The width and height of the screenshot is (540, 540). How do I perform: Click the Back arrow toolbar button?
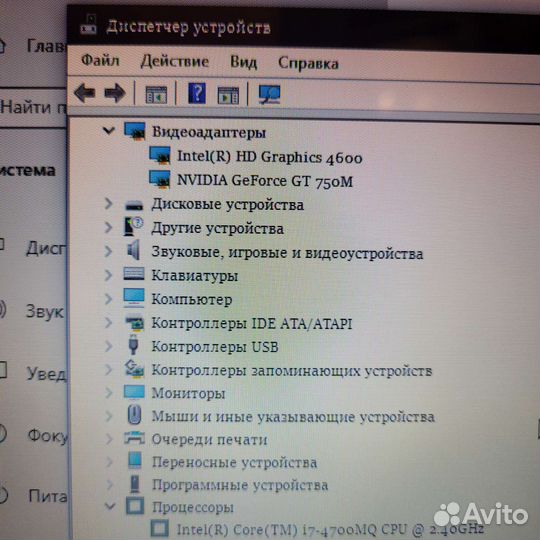coord(84,92)
